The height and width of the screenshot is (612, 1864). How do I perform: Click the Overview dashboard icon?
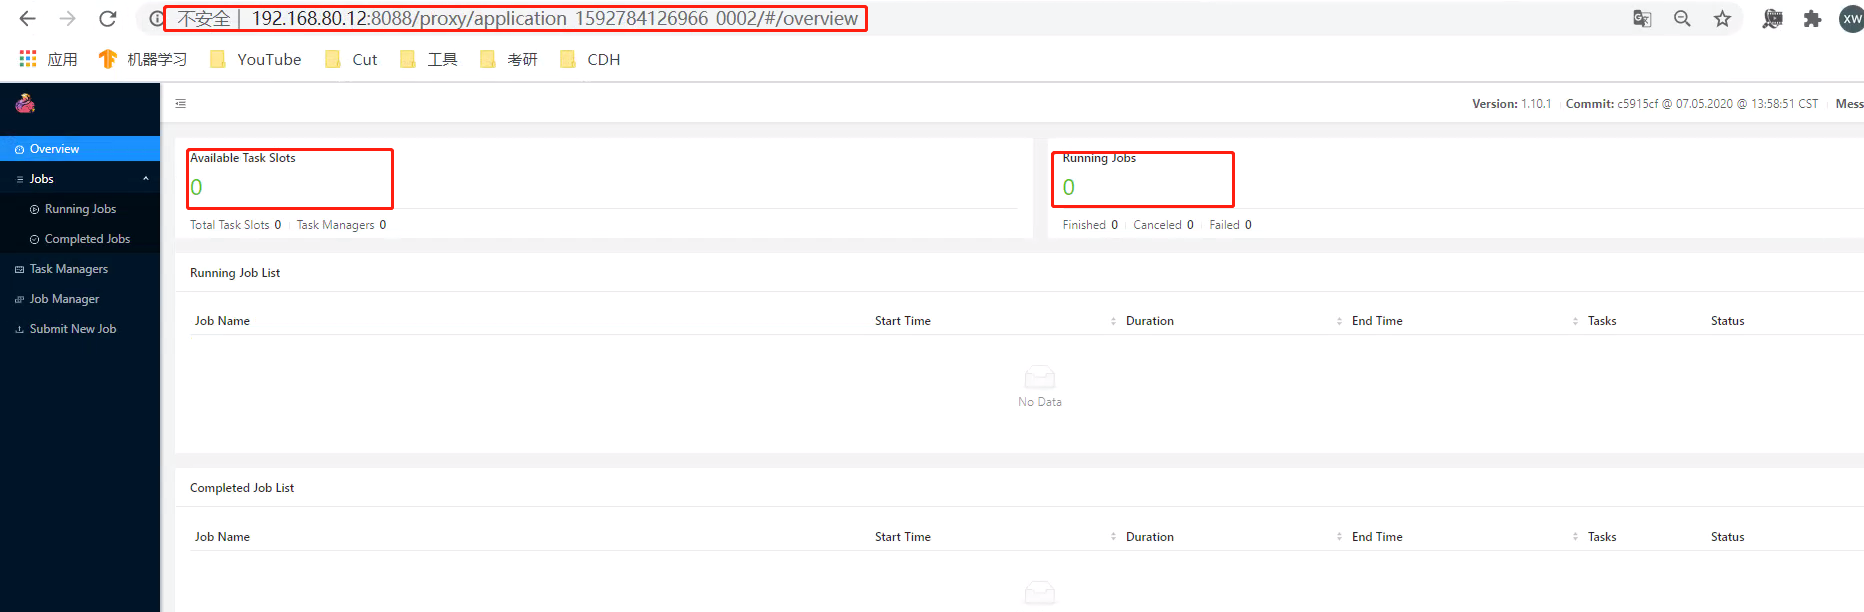pyautogui.click(x=19, y=149)
